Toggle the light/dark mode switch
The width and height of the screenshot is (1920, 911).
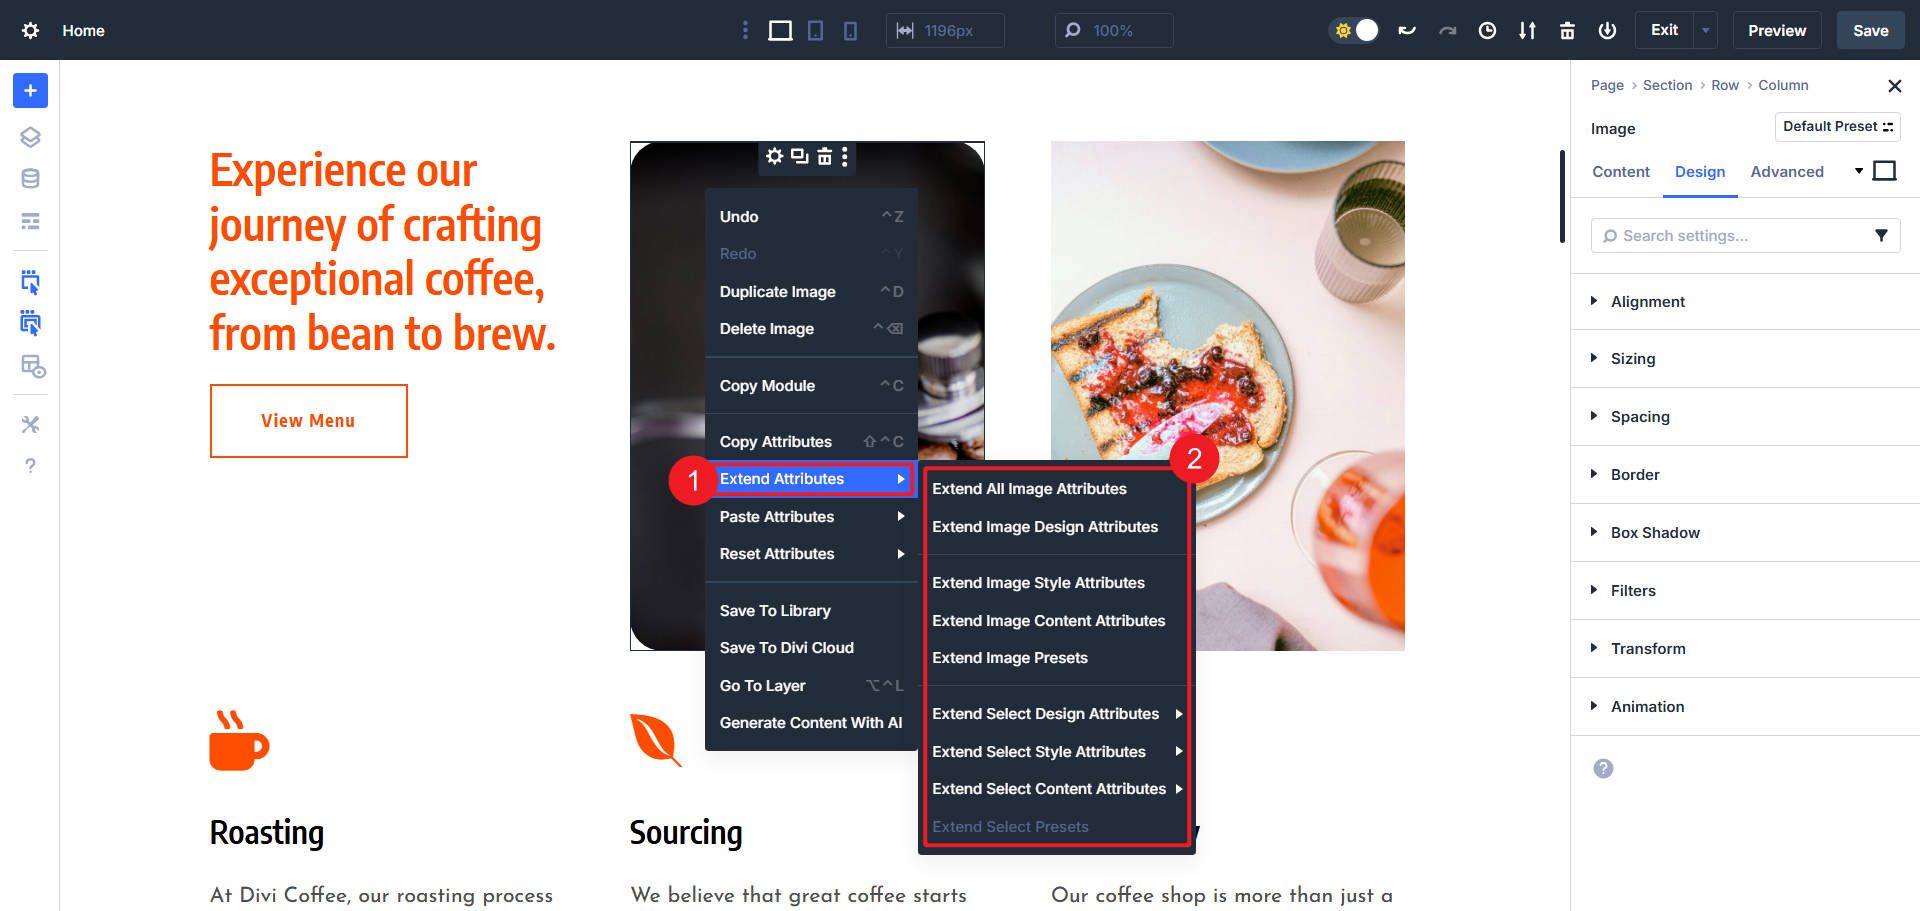point(1354,30)
